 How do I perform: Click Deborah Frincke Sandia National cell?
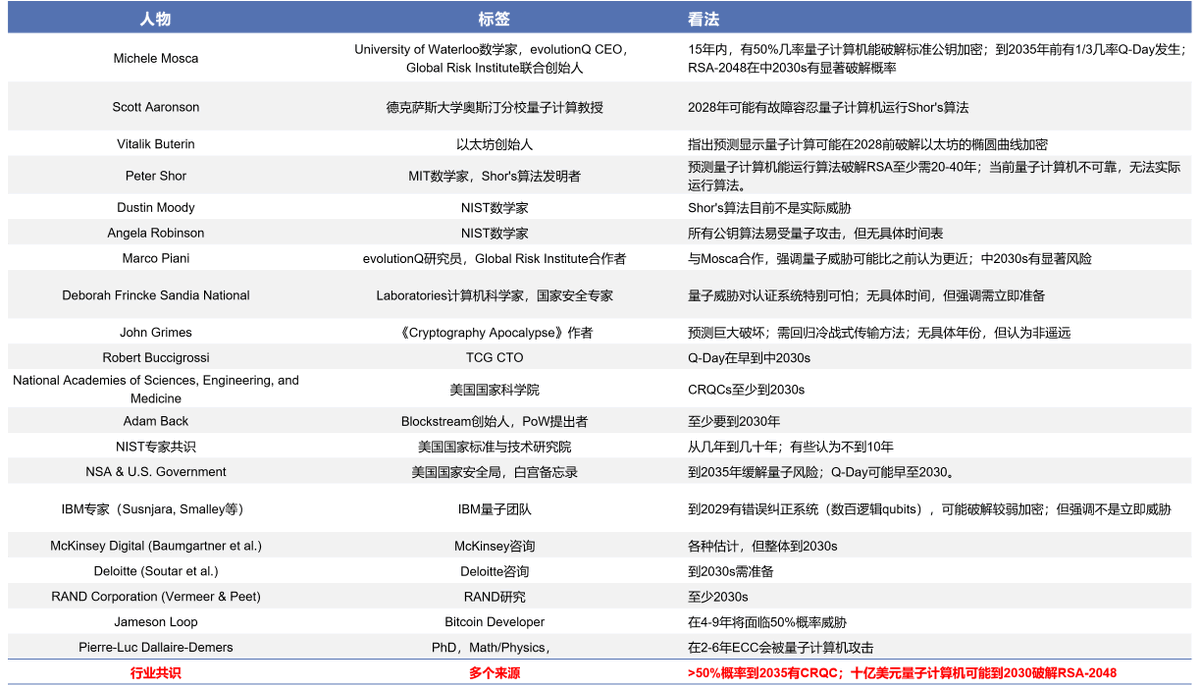point(156,295)
